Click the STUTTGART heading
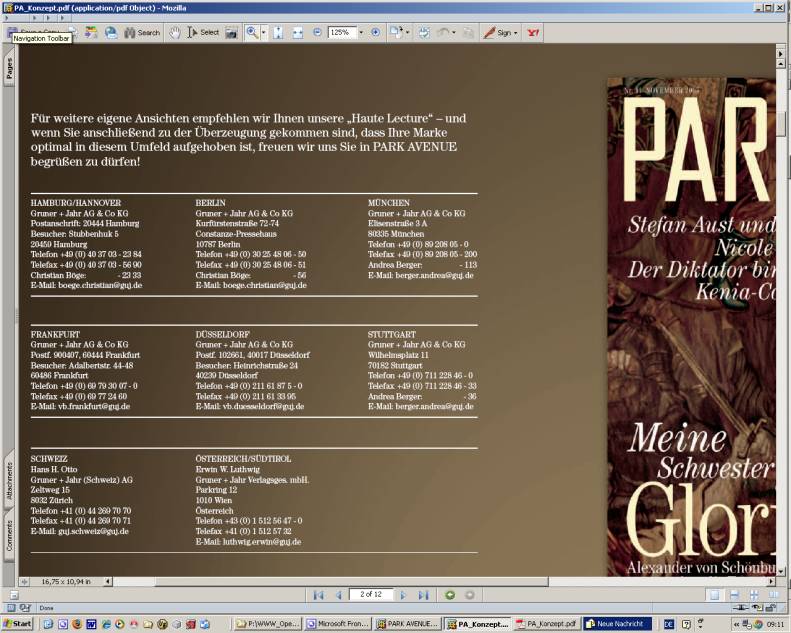This screenshot has width=791, height=633. (391, 334)
